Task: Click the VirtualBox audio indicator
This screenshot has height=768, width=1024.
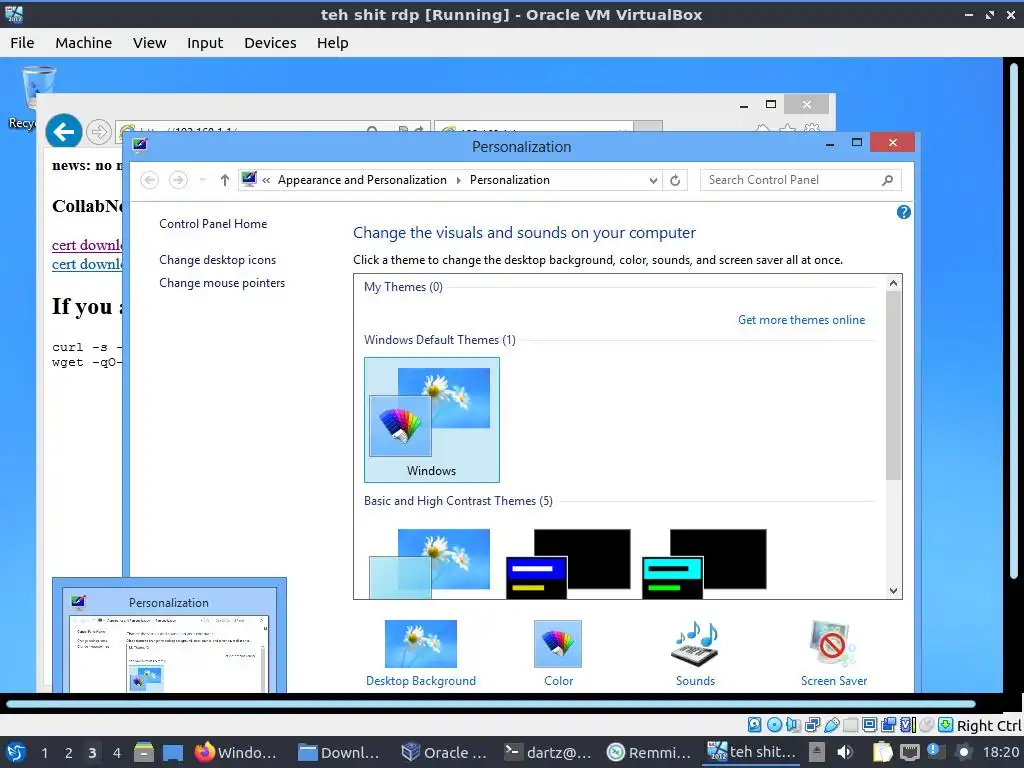Action: point(793,724)
